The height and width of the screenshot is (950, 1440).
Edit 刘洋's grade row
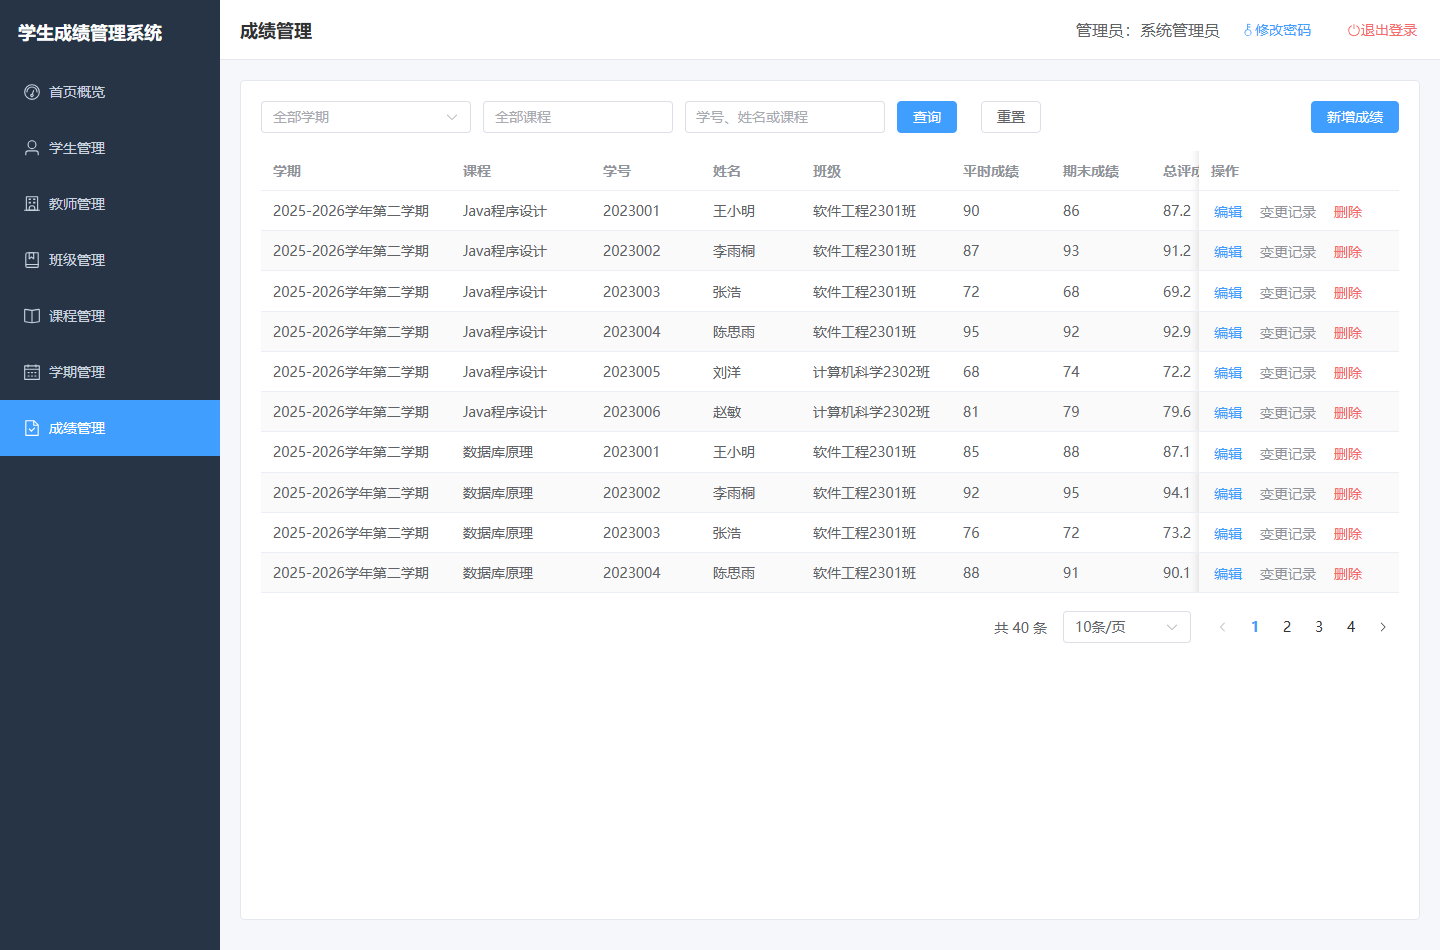point(1228,373)
